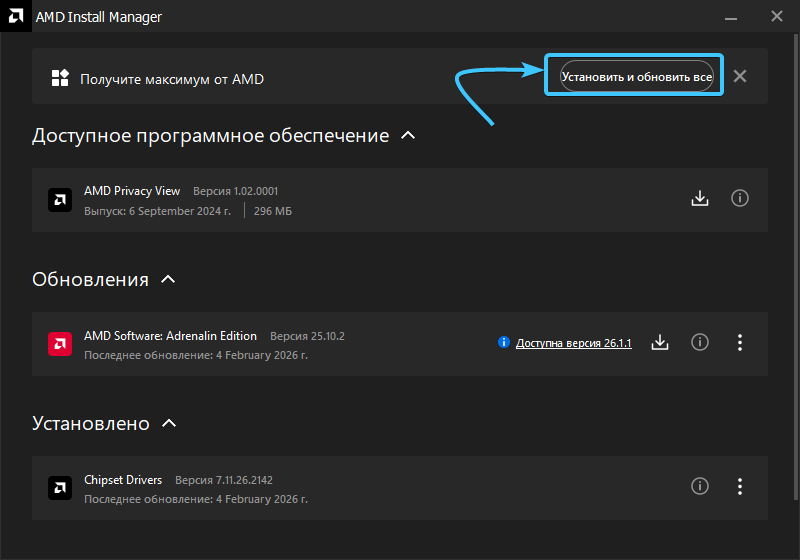Open the Доступна версия 26.1.1 link
Screen dimensions: 800x560
(573, 343)
